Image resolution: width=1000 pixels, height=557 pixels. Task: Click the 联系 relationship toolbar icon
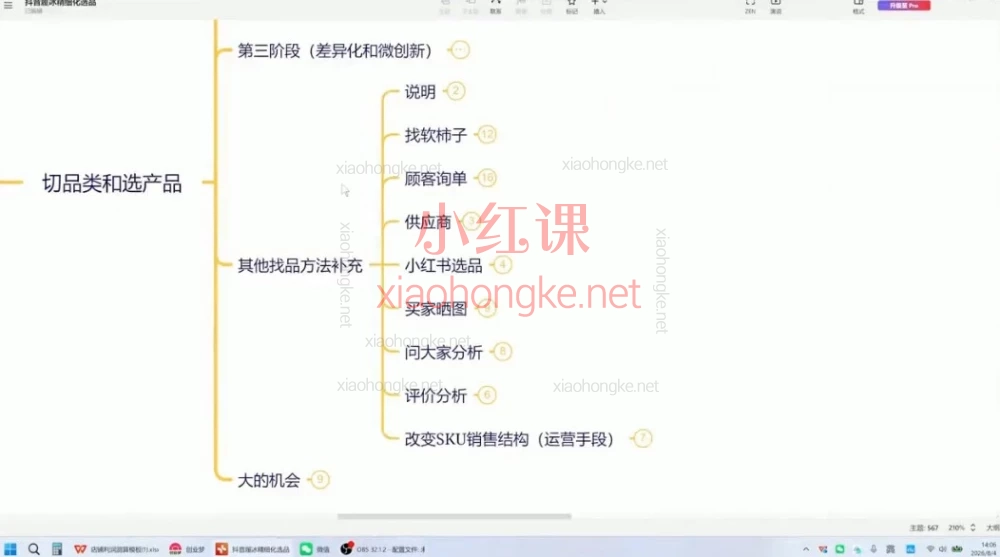click(496, 6)
